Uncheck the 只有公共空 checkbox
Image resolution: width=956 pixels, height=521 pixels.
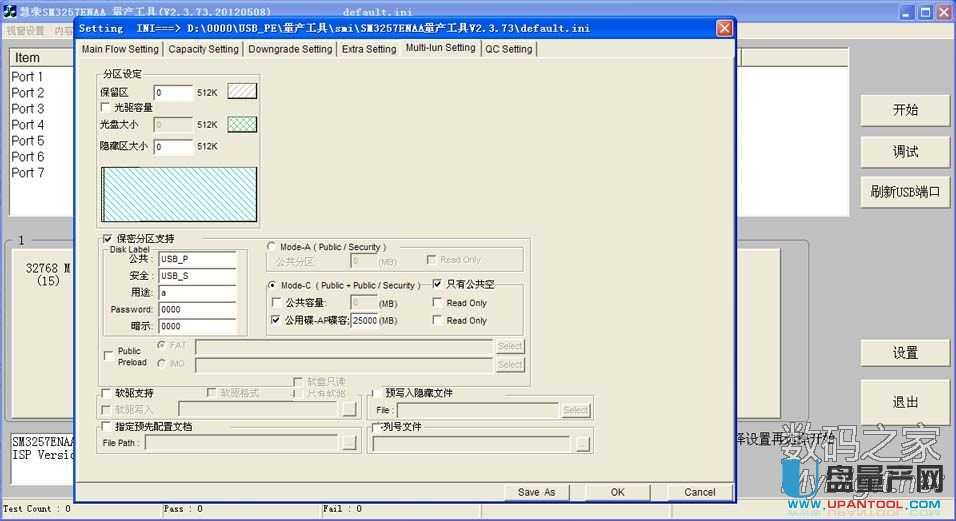coord(437,285)
